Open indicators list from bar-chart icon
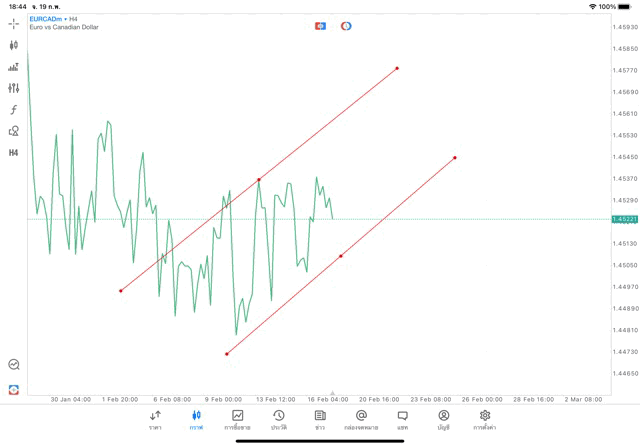The width and height of the screenshot is (640, 447). (x=13, y=67)
